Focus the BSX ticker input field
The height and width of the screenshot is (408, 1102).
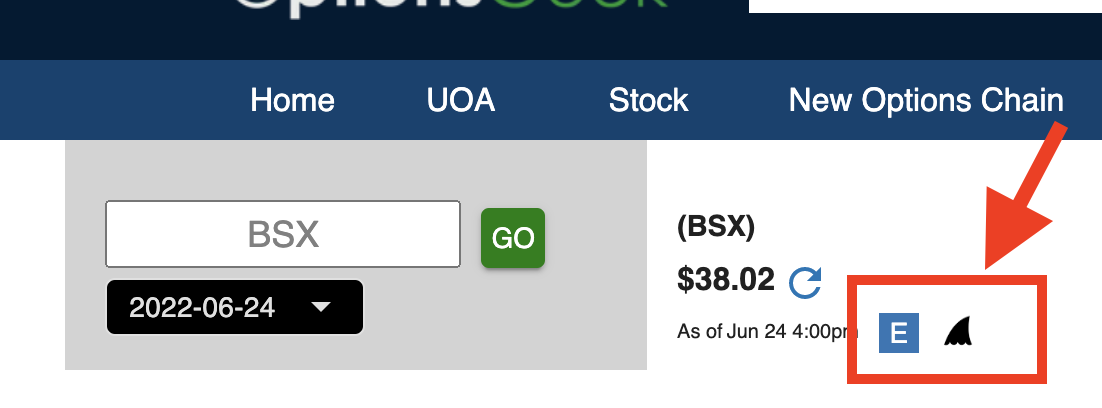(283, 234)
